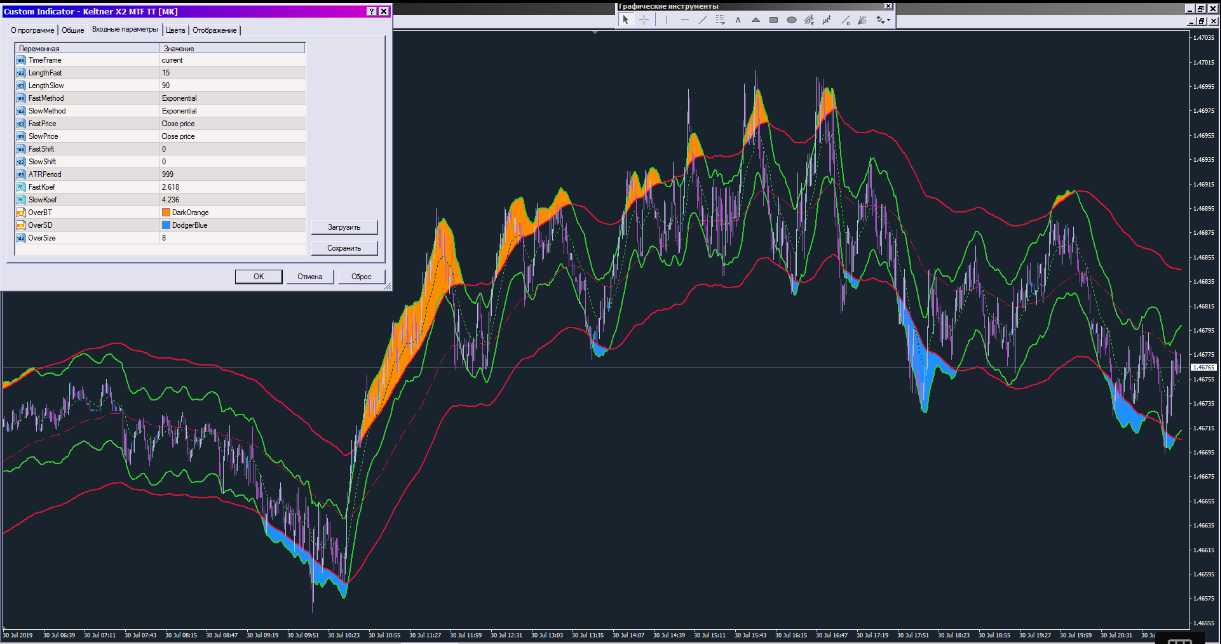Select the horizontal line tool
Screen dimensions: 1221x644
pos(684,19)
